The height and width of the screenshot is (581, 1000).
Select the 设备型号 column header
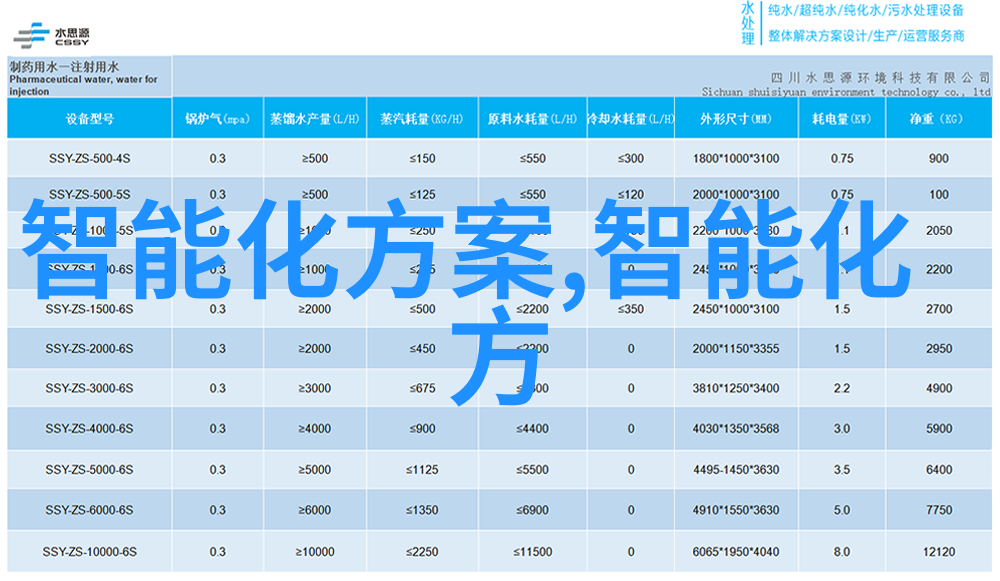pos(89,119)
